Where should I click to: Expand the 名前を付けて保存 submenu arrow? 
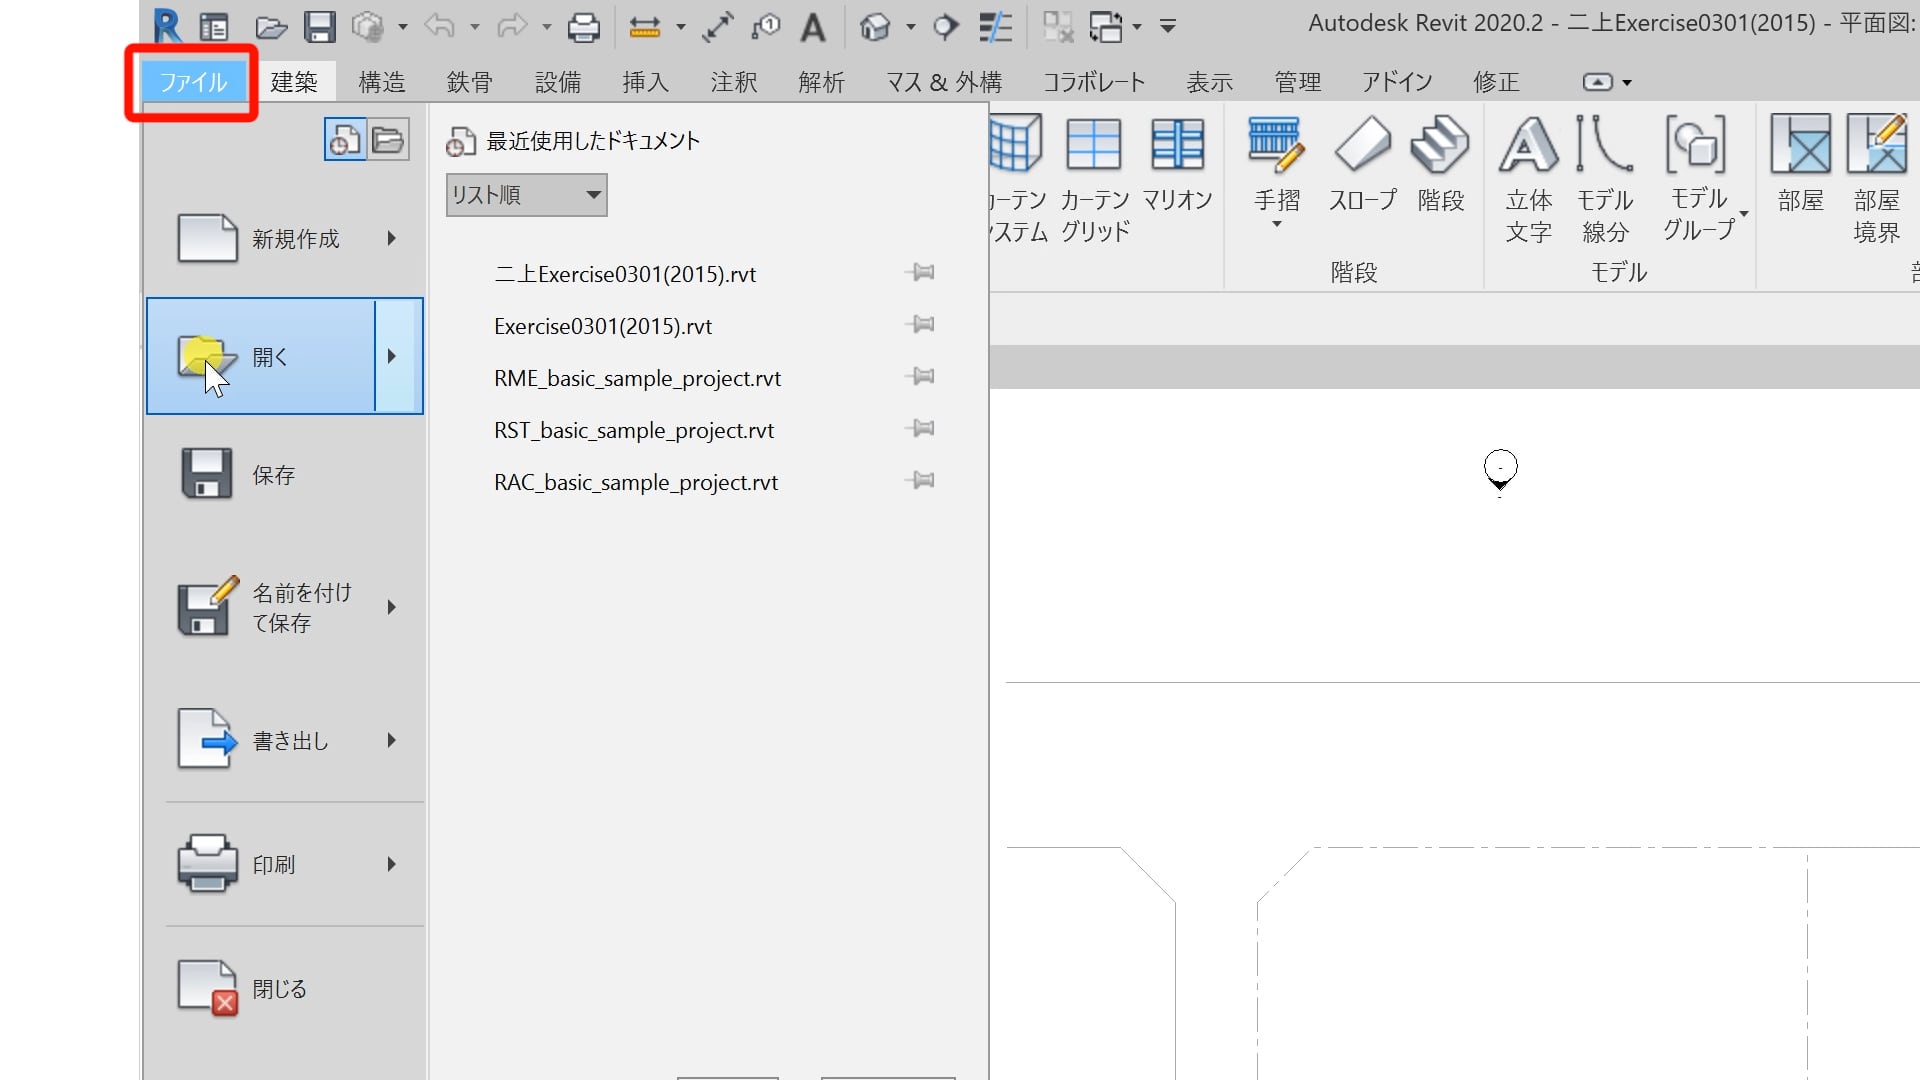(392, 607)
